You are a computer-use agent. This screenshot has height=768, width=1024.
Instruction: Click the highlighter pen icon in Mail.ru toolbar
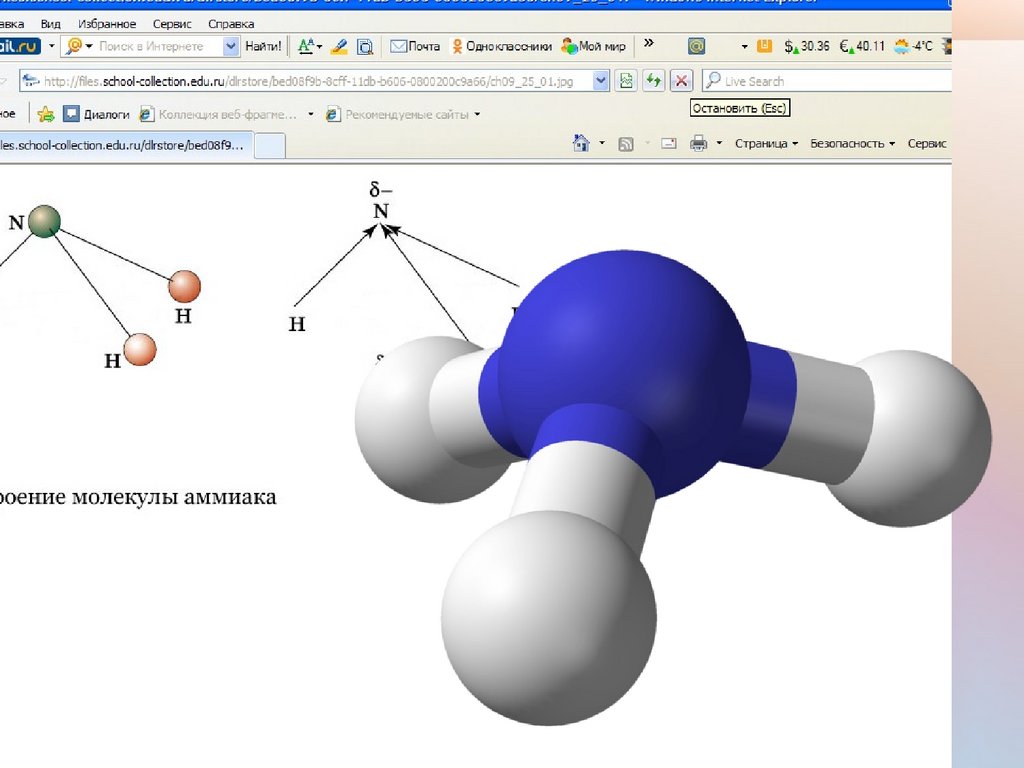tap(339, 46)
